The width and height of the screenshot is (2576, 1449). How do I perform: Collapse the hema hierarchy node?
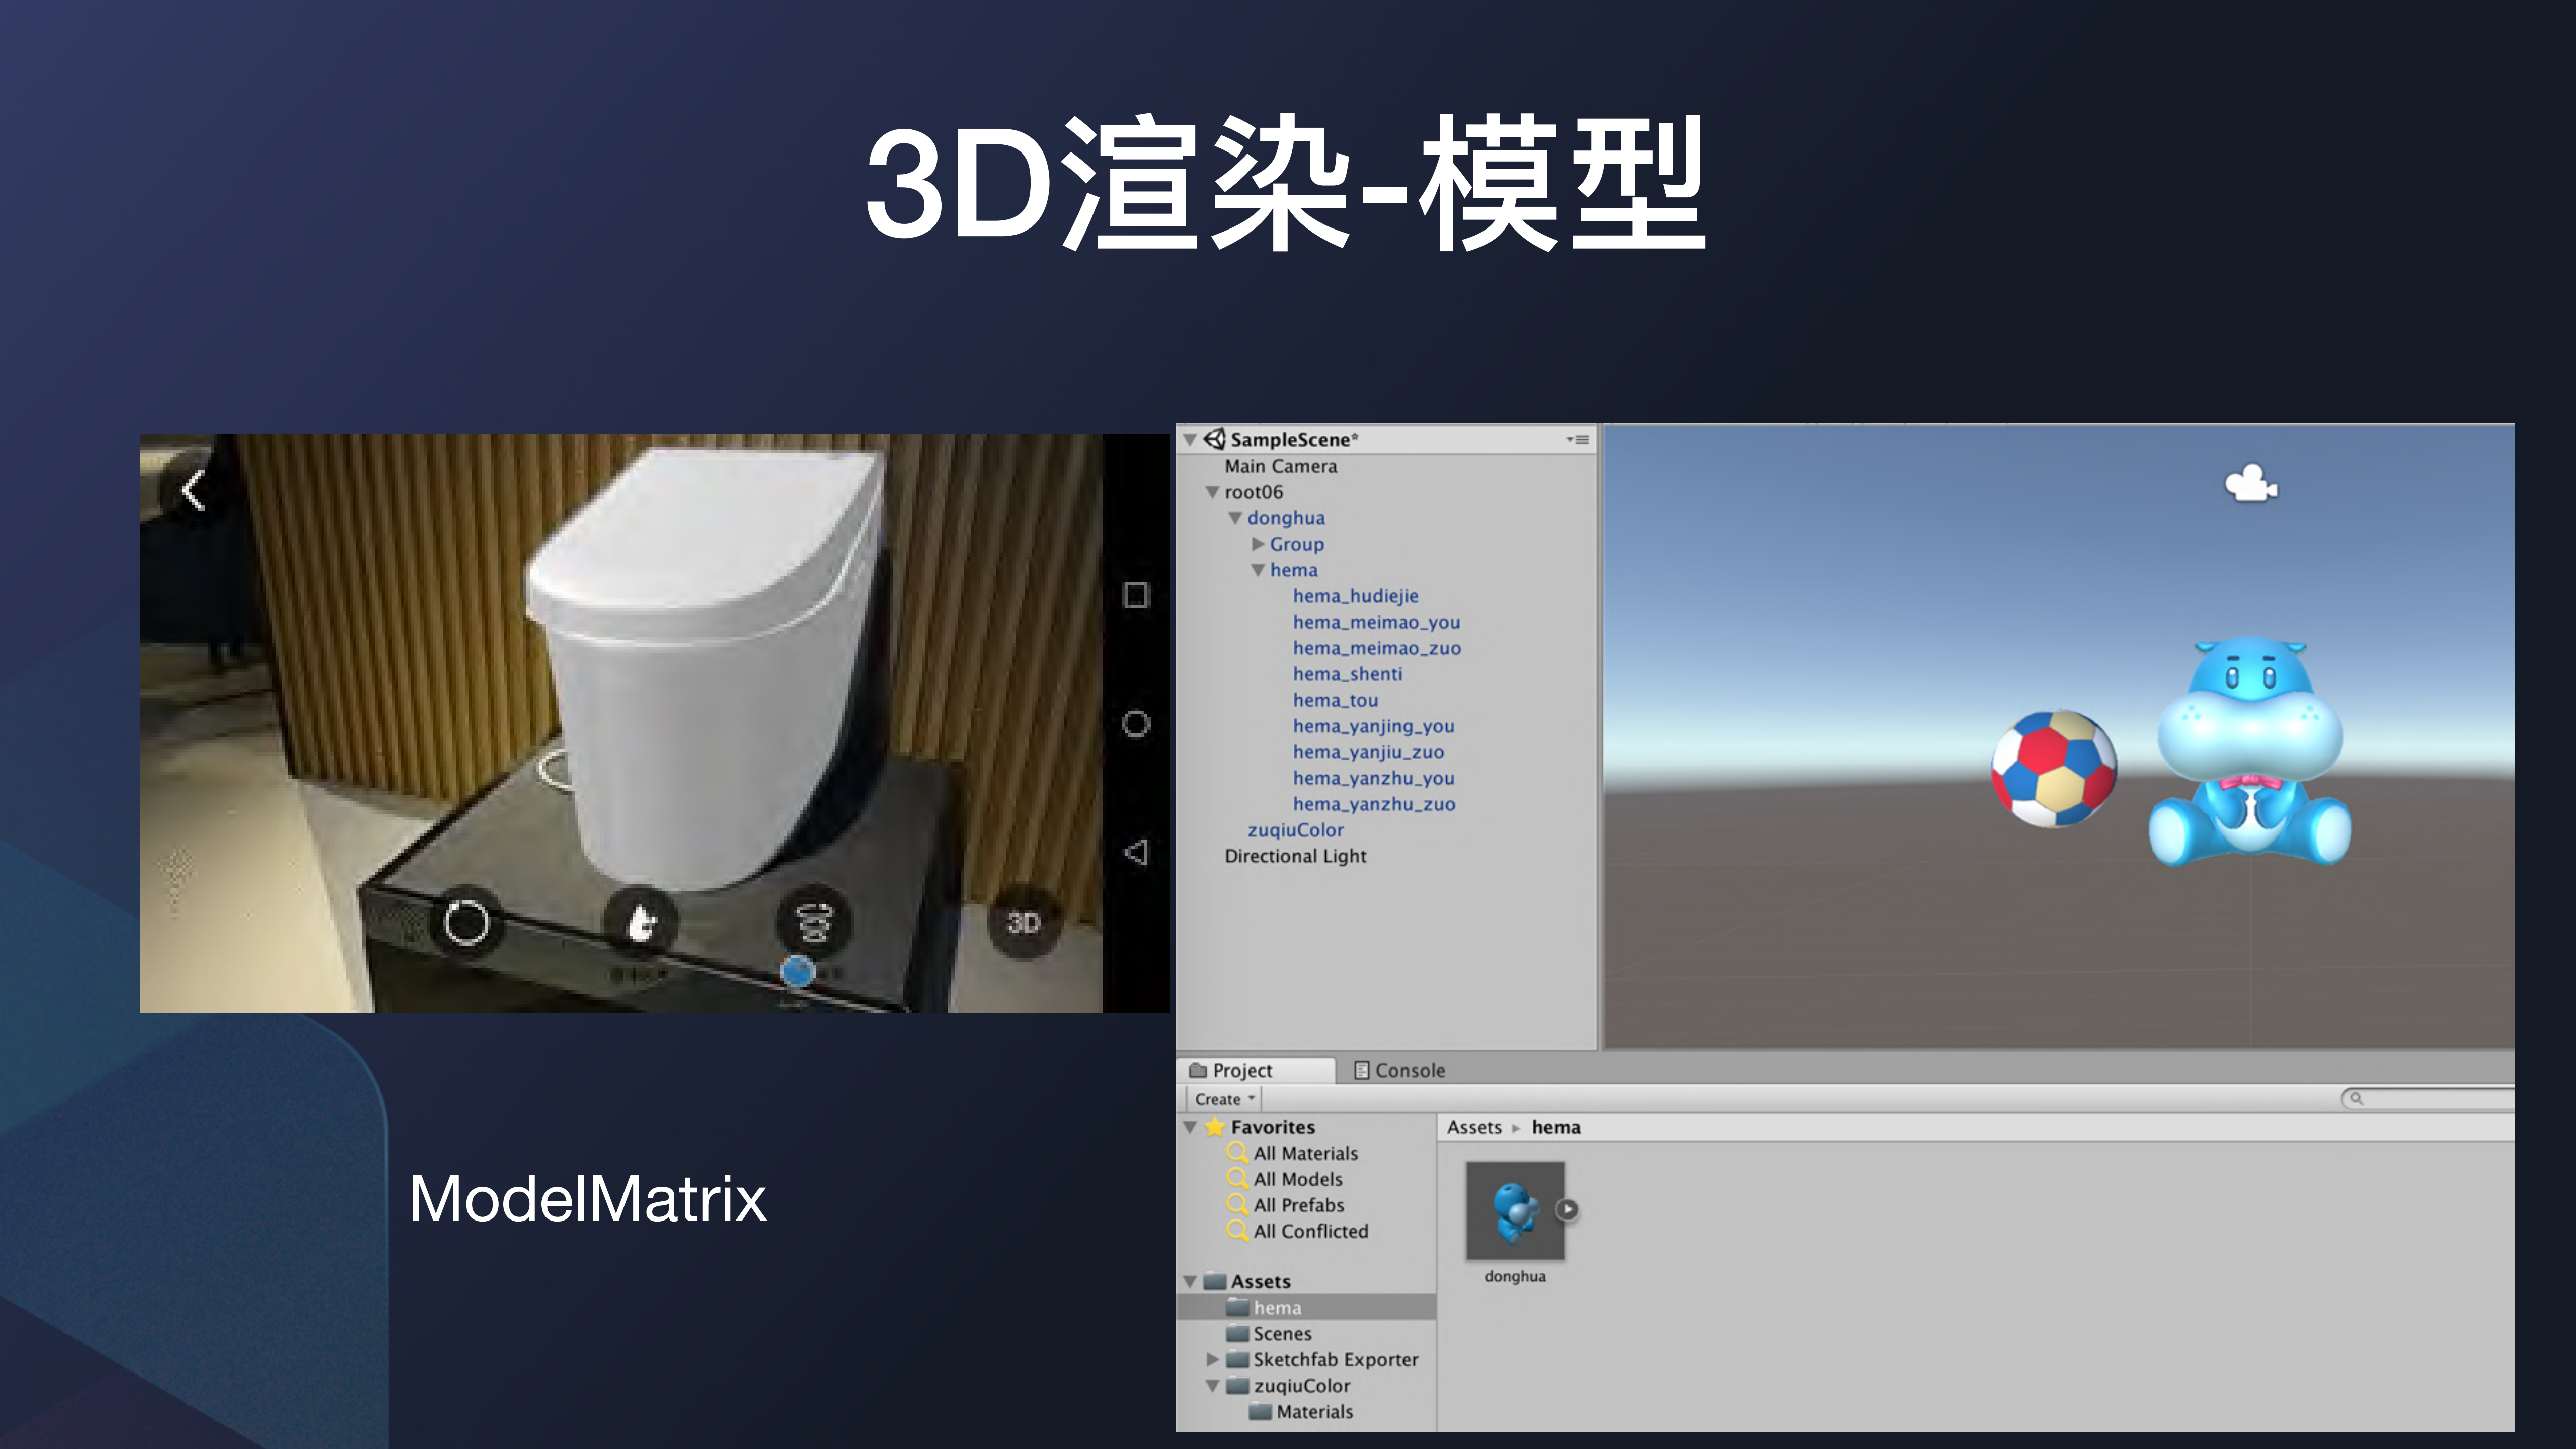tap(1258, 570)
